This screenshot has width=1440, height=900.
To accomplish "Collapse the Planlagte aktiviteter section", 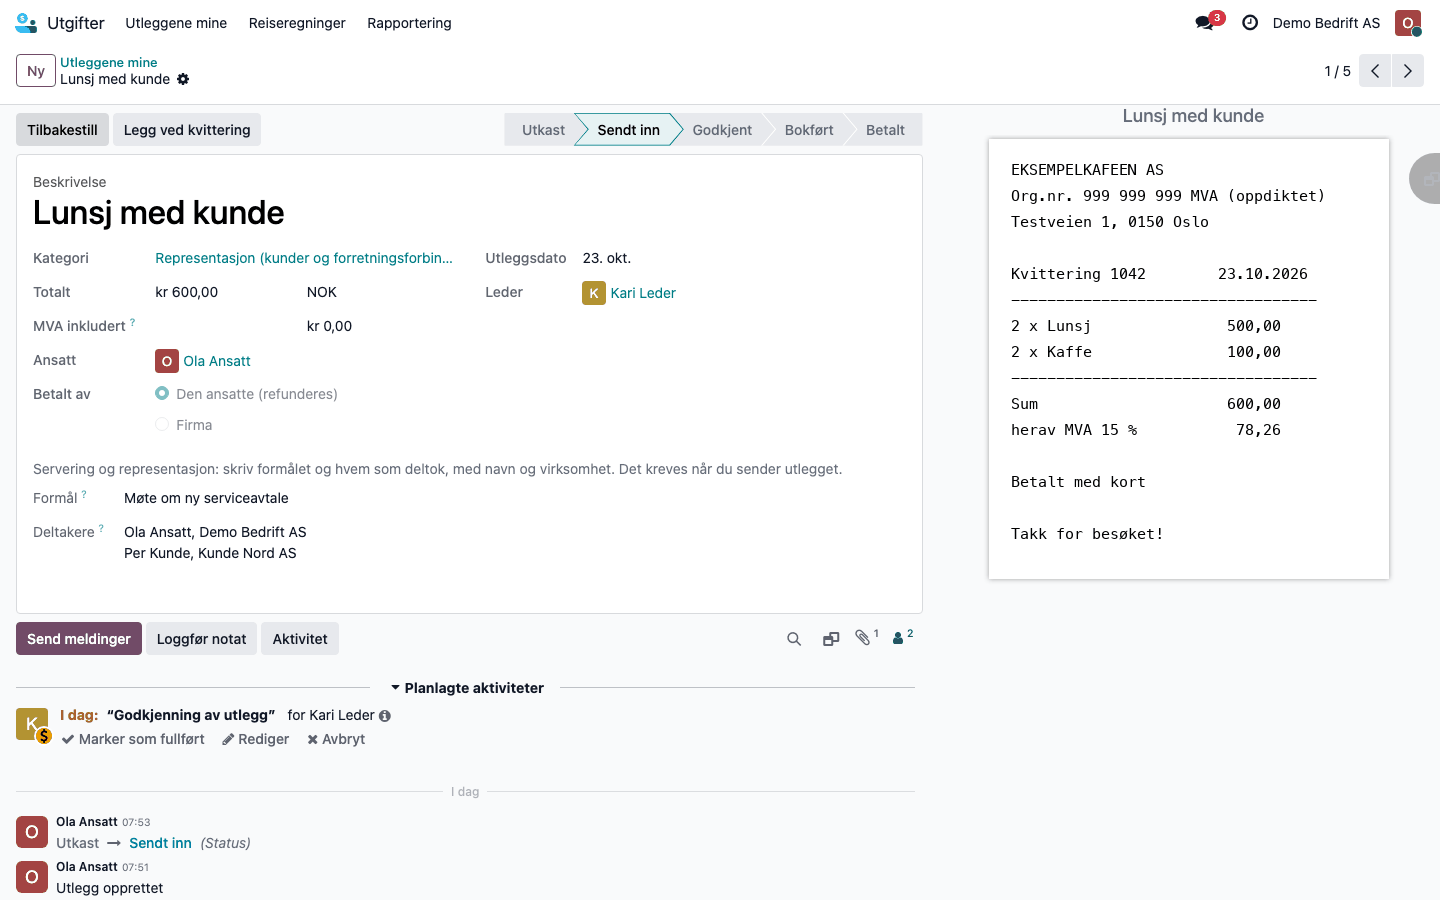I will point(467,688).
